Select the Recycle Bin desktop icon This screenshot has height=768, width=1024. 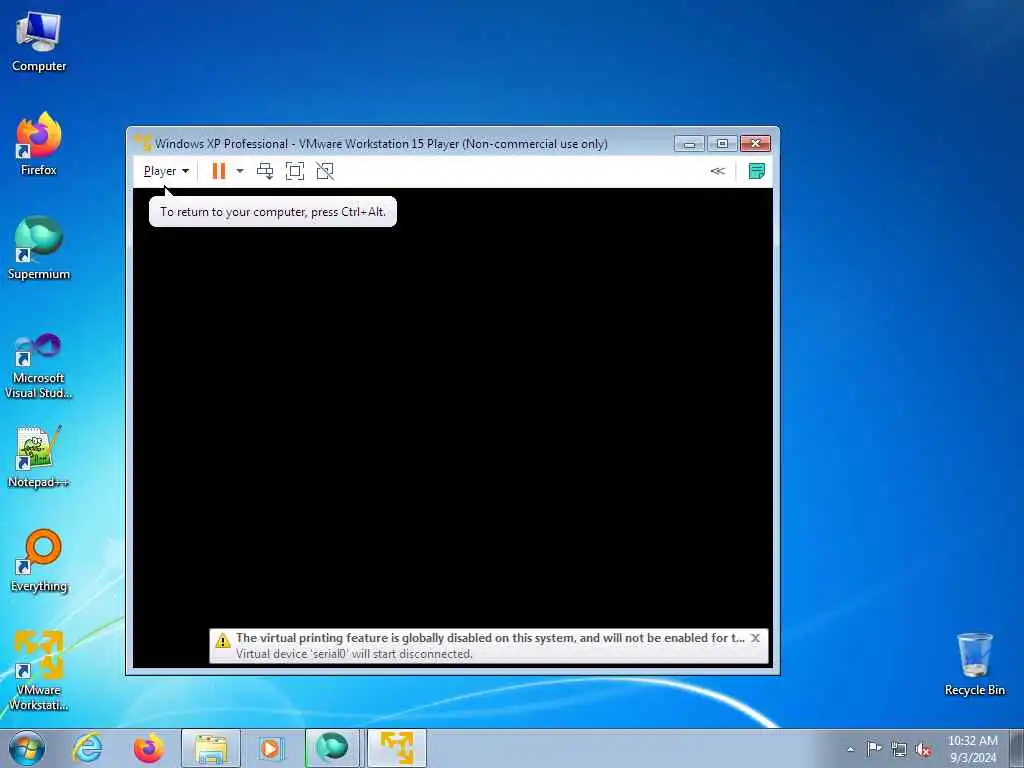click(x=974, y=664)
